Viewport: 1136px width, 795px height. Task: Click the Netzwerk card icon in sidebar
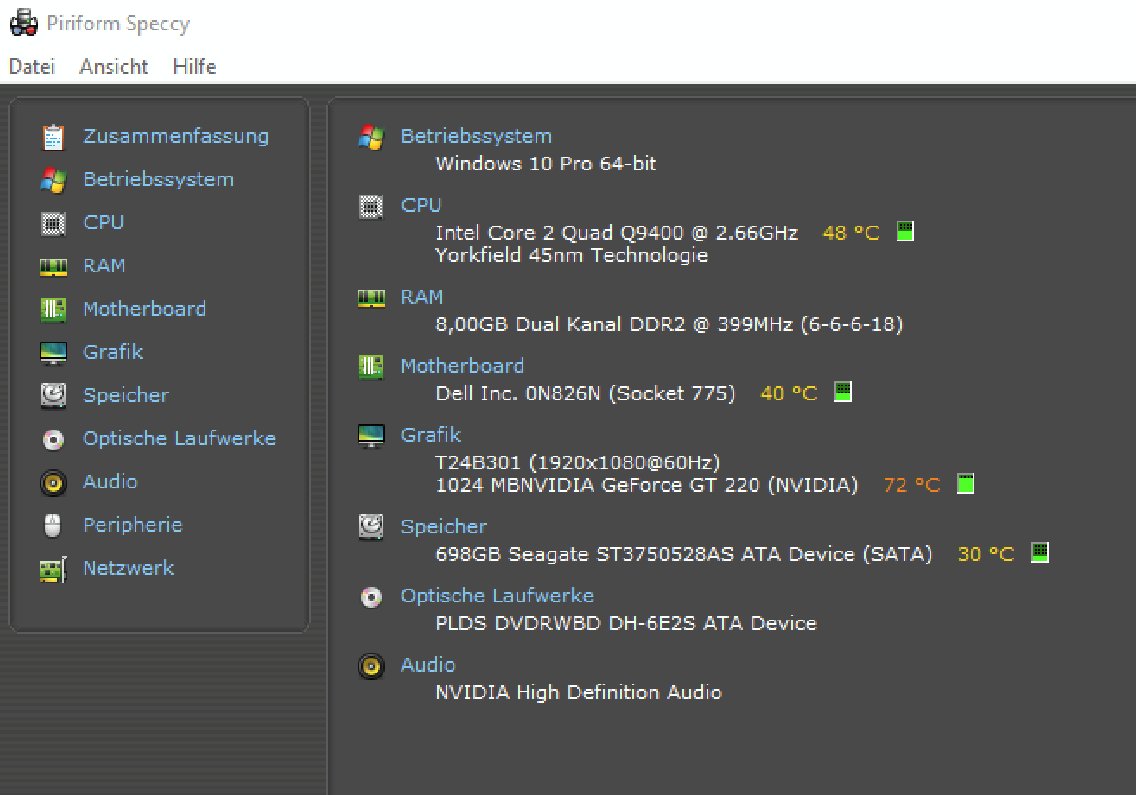[x=53, y=569]
